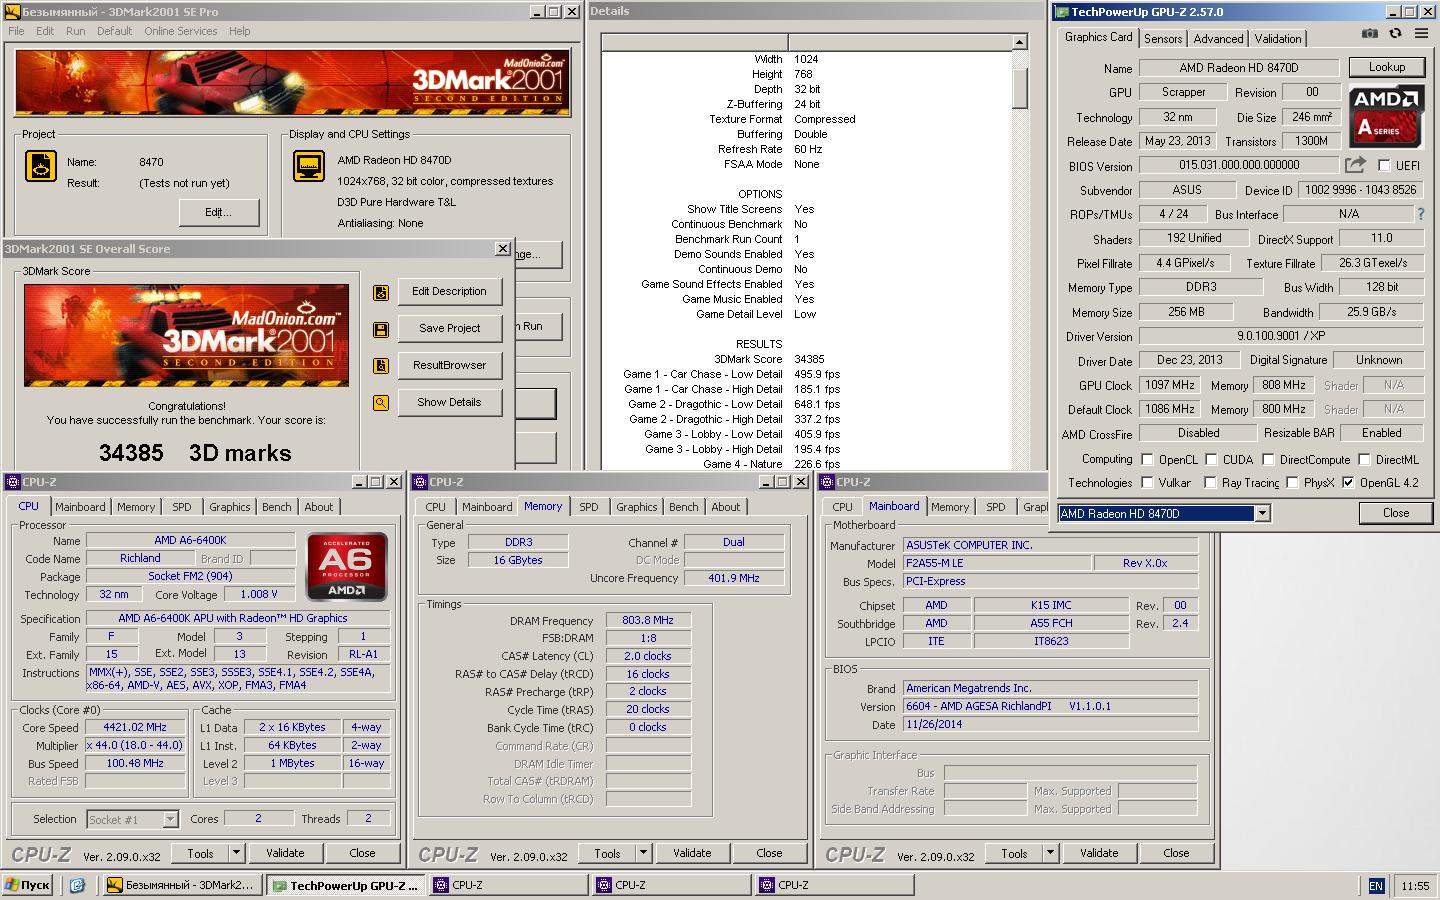Image resolution: width=1440 pixels, height=900 pixels.
Task: Click Tools button in CPU-Z Memory window
Action: point(608,853)
